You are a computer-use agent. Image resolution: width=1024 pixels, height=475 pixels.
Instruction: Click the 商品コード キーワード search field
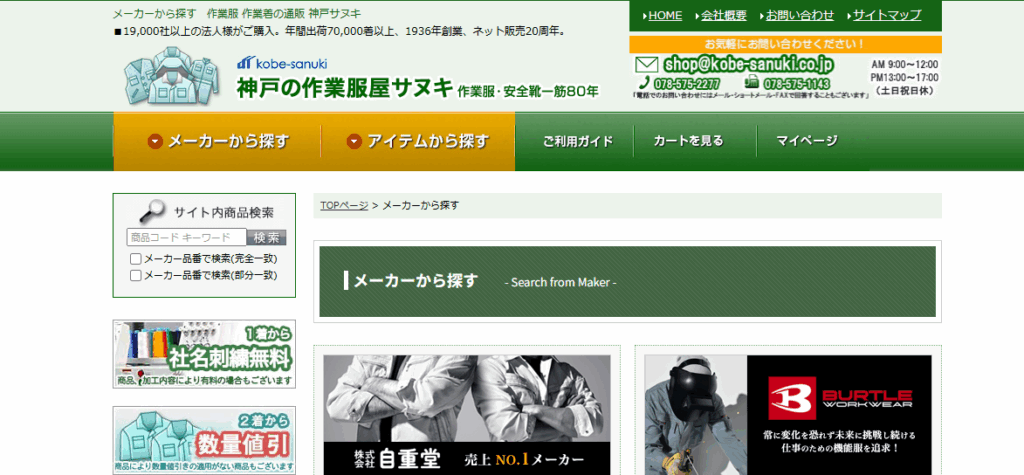coord(186,238)
